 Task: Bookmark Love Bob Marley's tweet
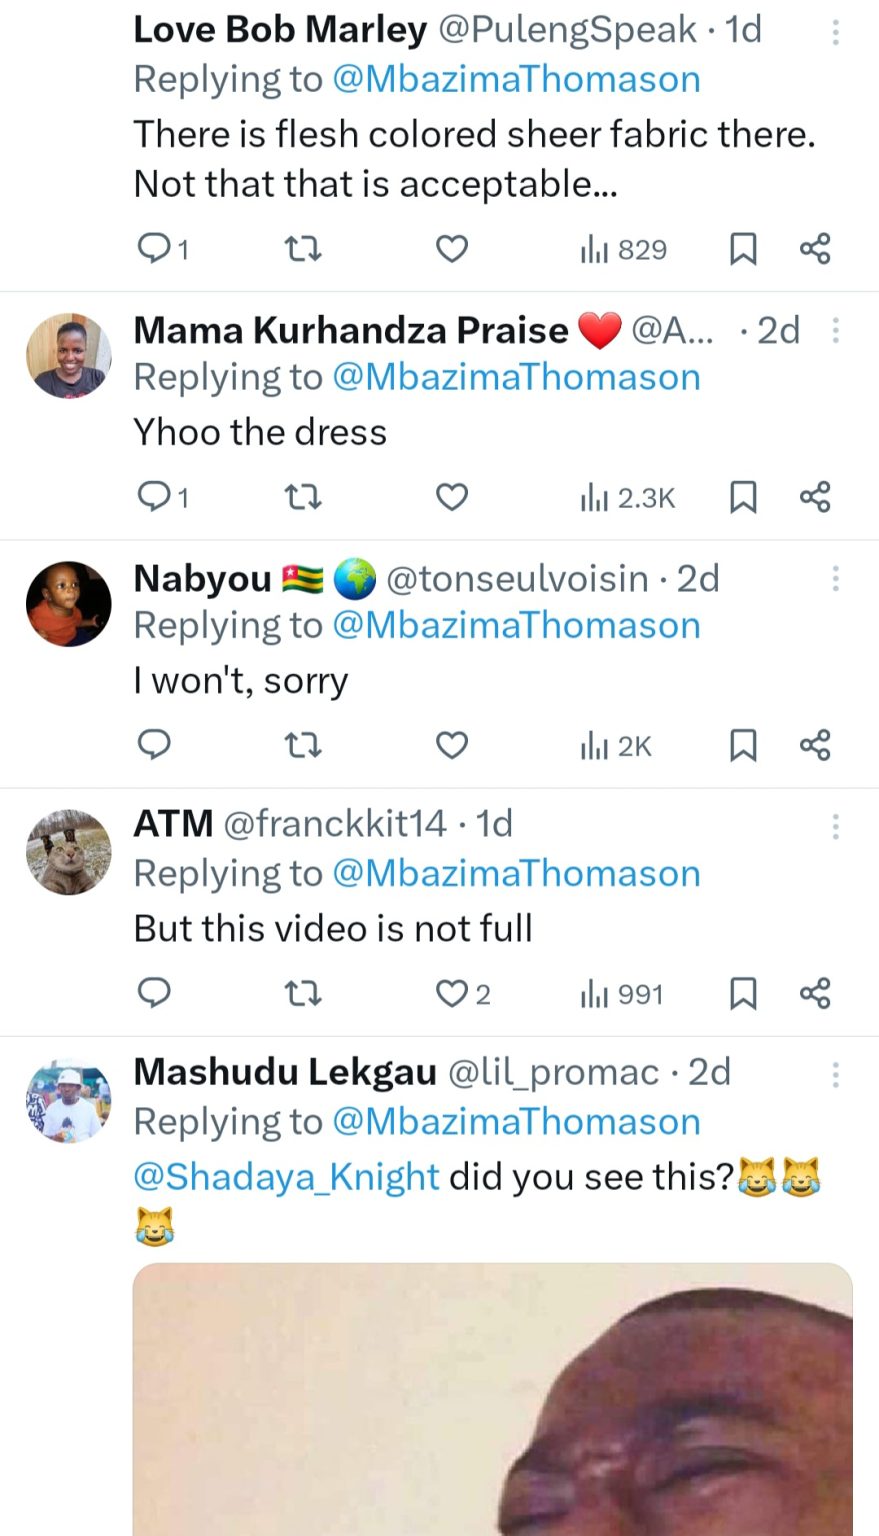[742, 249]
